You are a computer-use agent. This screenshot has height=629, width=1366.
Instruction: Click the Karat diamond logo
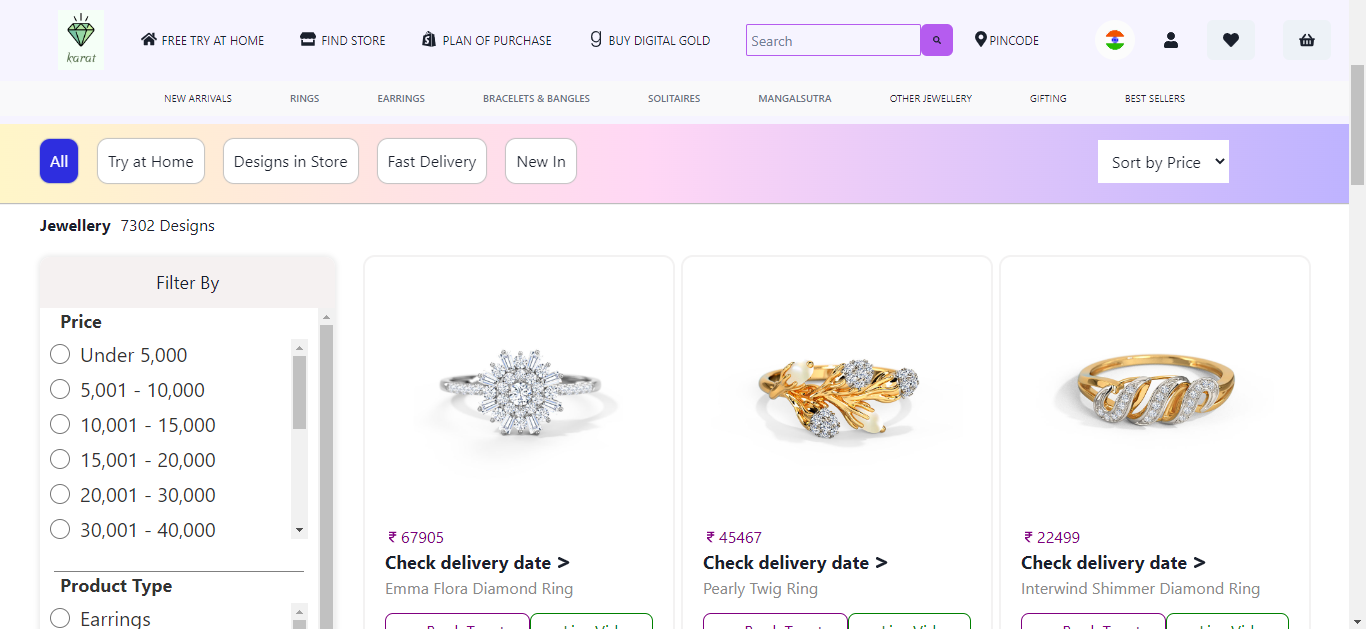pos(80,39)
